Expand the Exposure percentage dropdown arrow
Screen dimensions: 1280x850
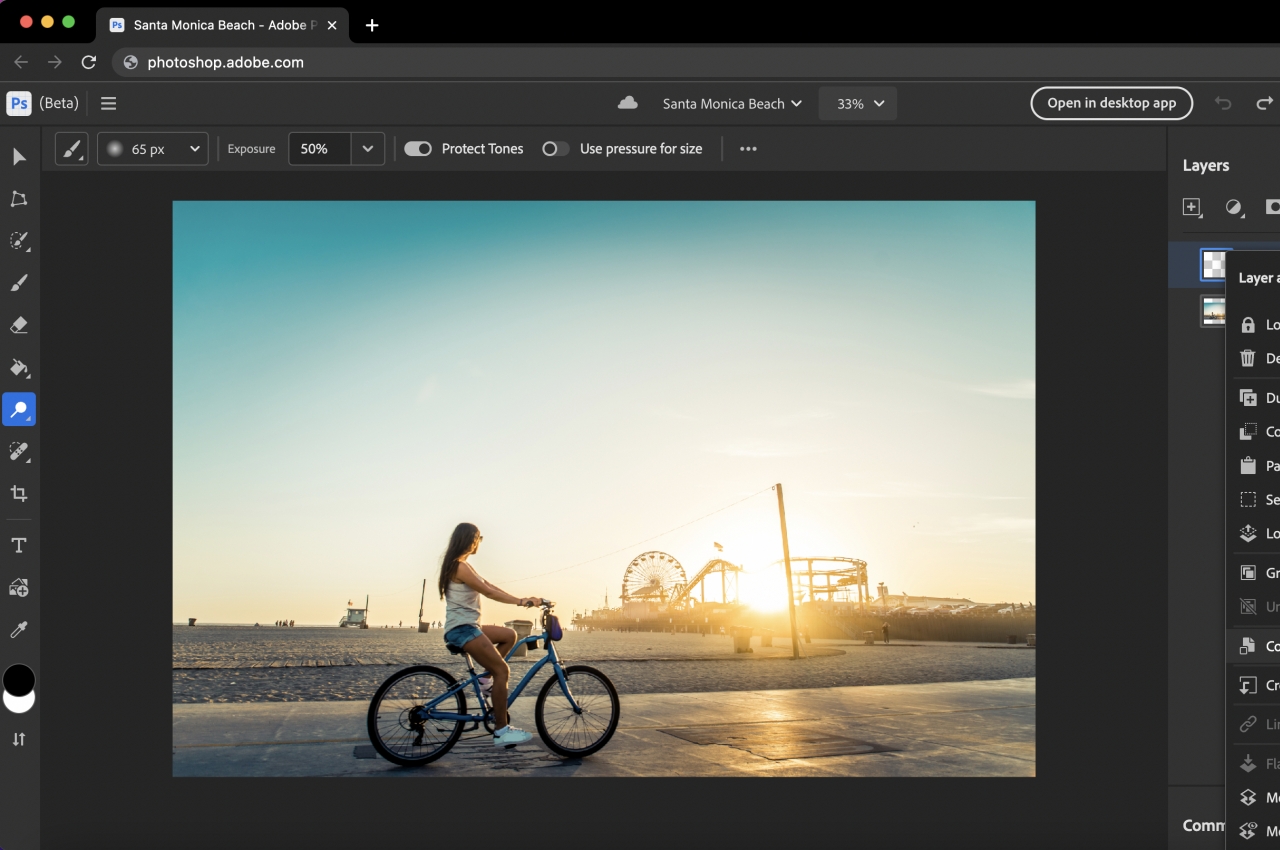point(367,149)
